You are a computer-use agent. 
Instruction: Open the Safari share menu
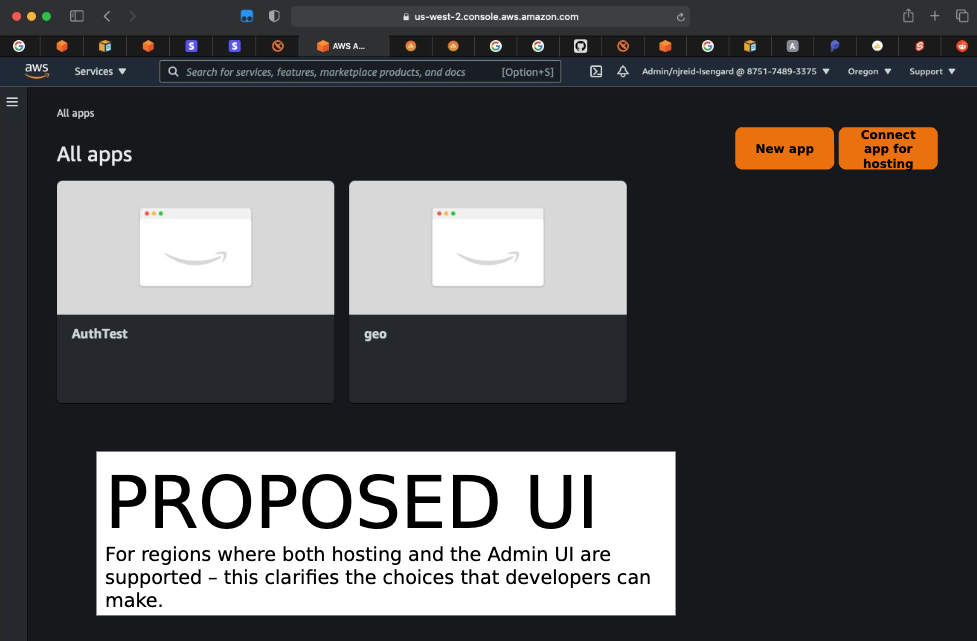click(908, 16)
